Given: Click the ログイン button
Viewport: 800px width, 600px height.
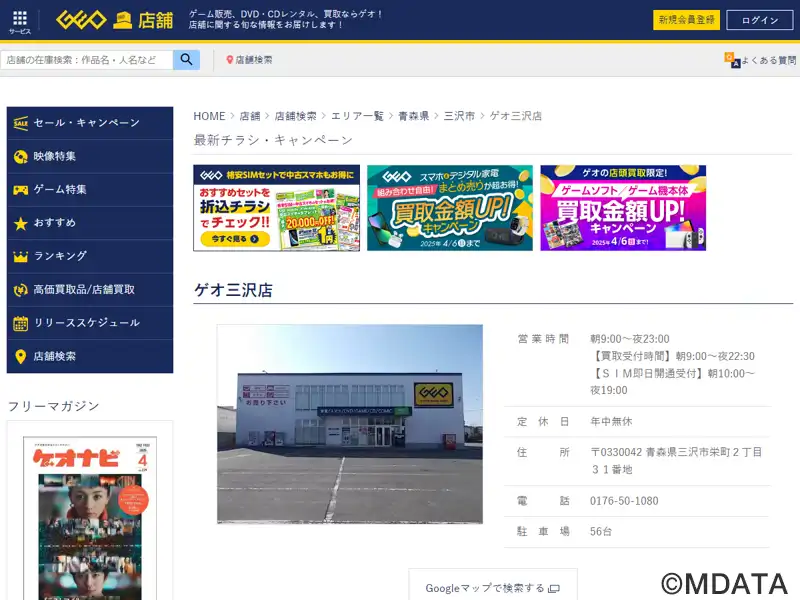Looking at the screenshot, I should click(760, 20).
